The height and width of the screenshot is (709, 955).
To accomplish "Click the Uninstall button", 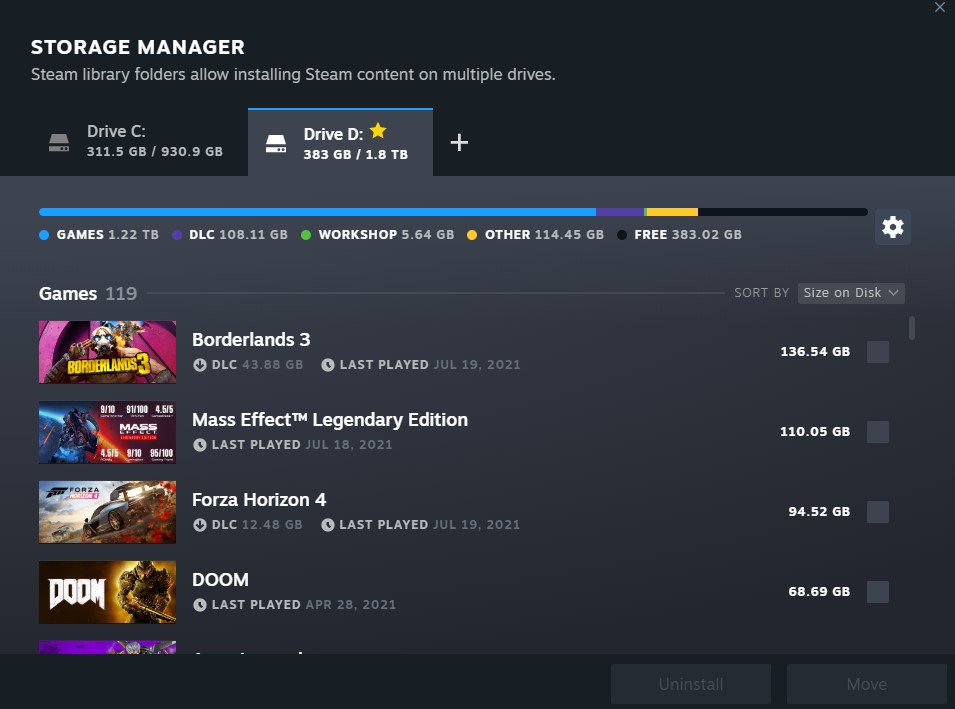I will [691, 684].
